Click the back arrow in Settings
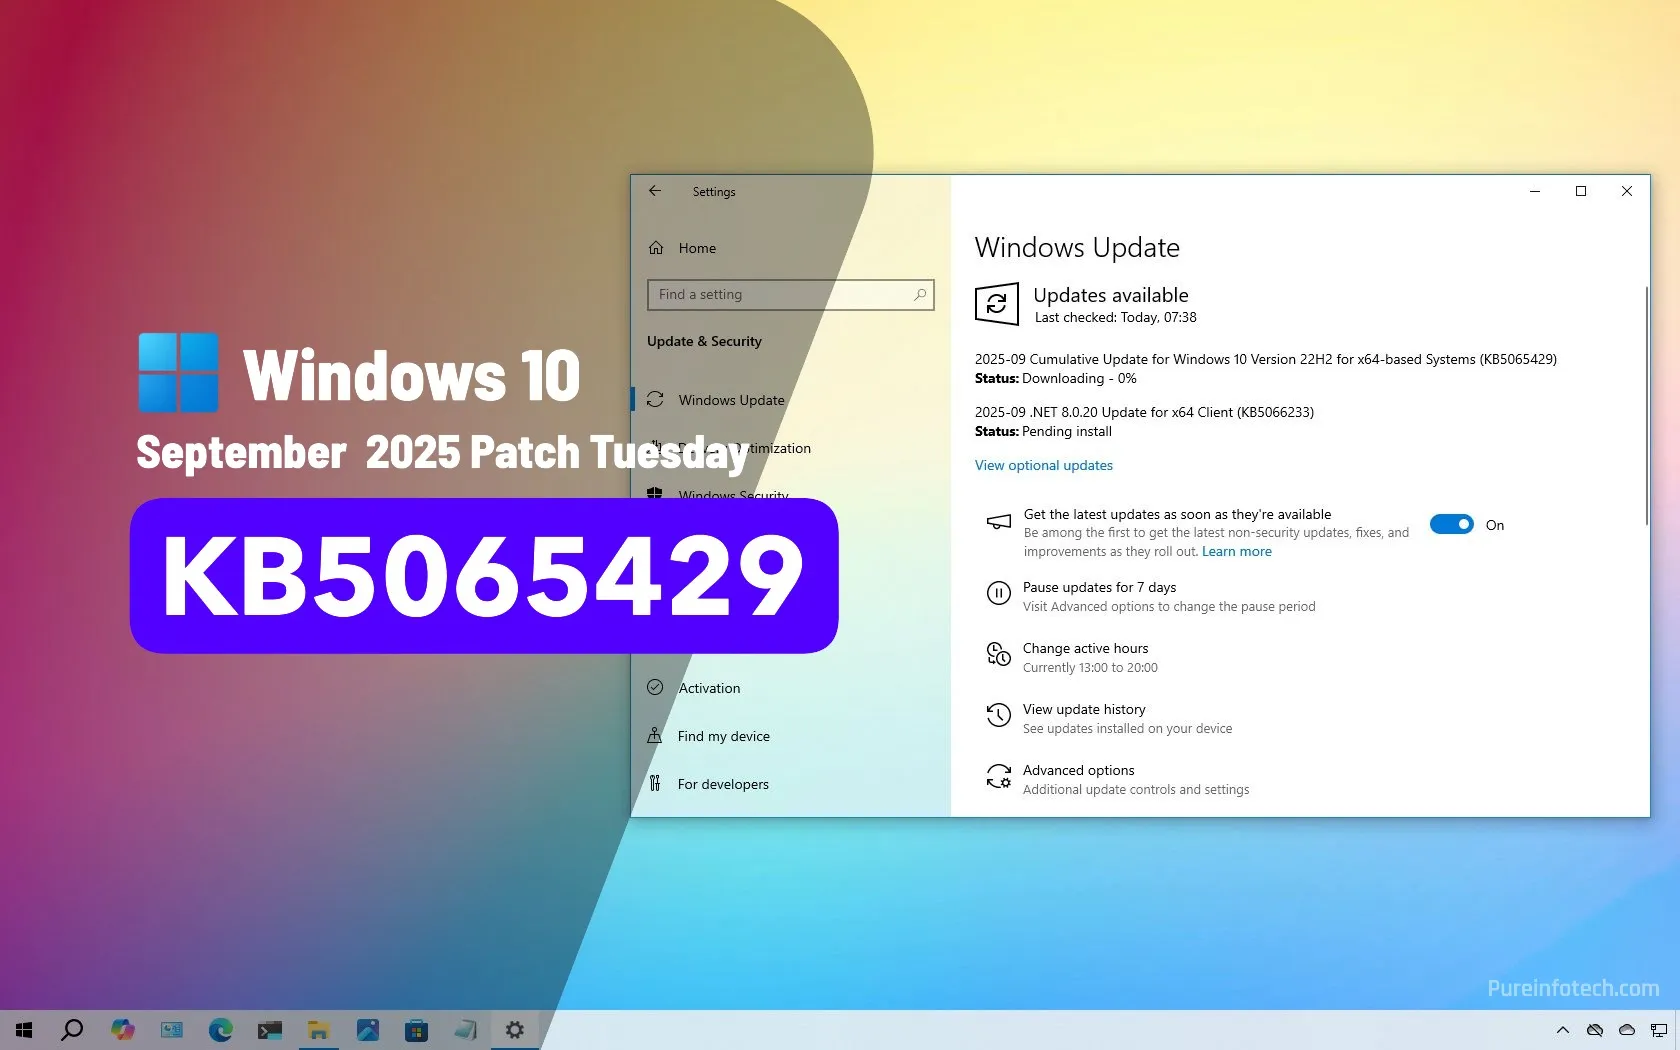1680x1050 pixels. (655, 191)
